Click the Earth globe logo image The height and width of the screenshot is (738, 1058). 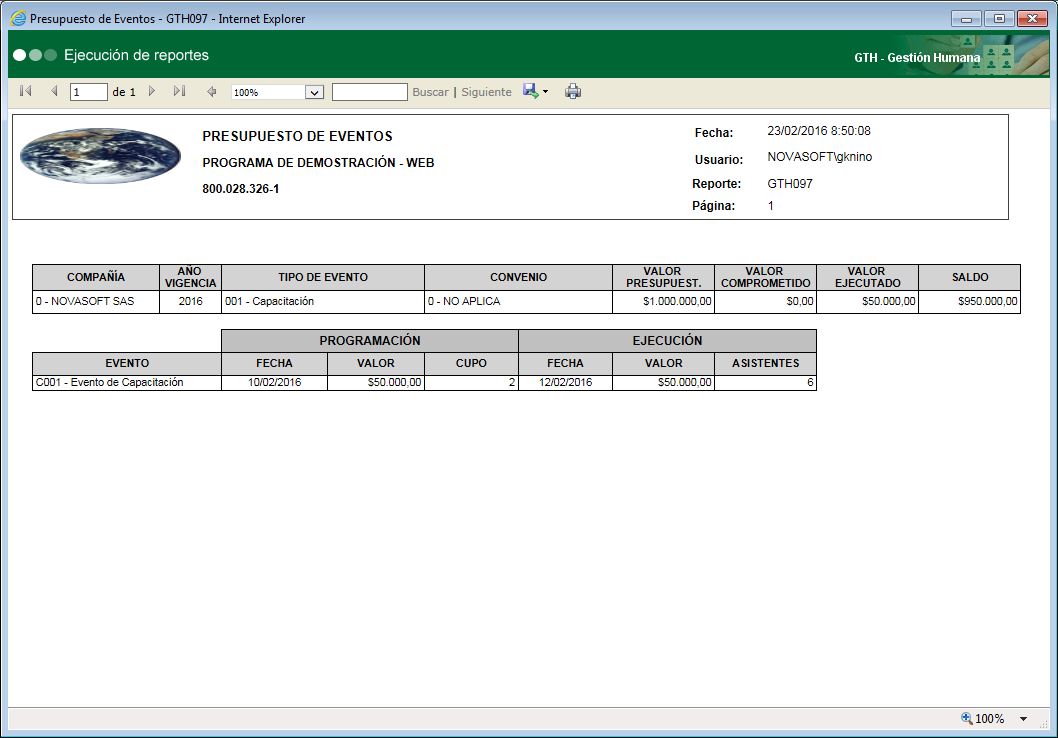tap(100, 156)
